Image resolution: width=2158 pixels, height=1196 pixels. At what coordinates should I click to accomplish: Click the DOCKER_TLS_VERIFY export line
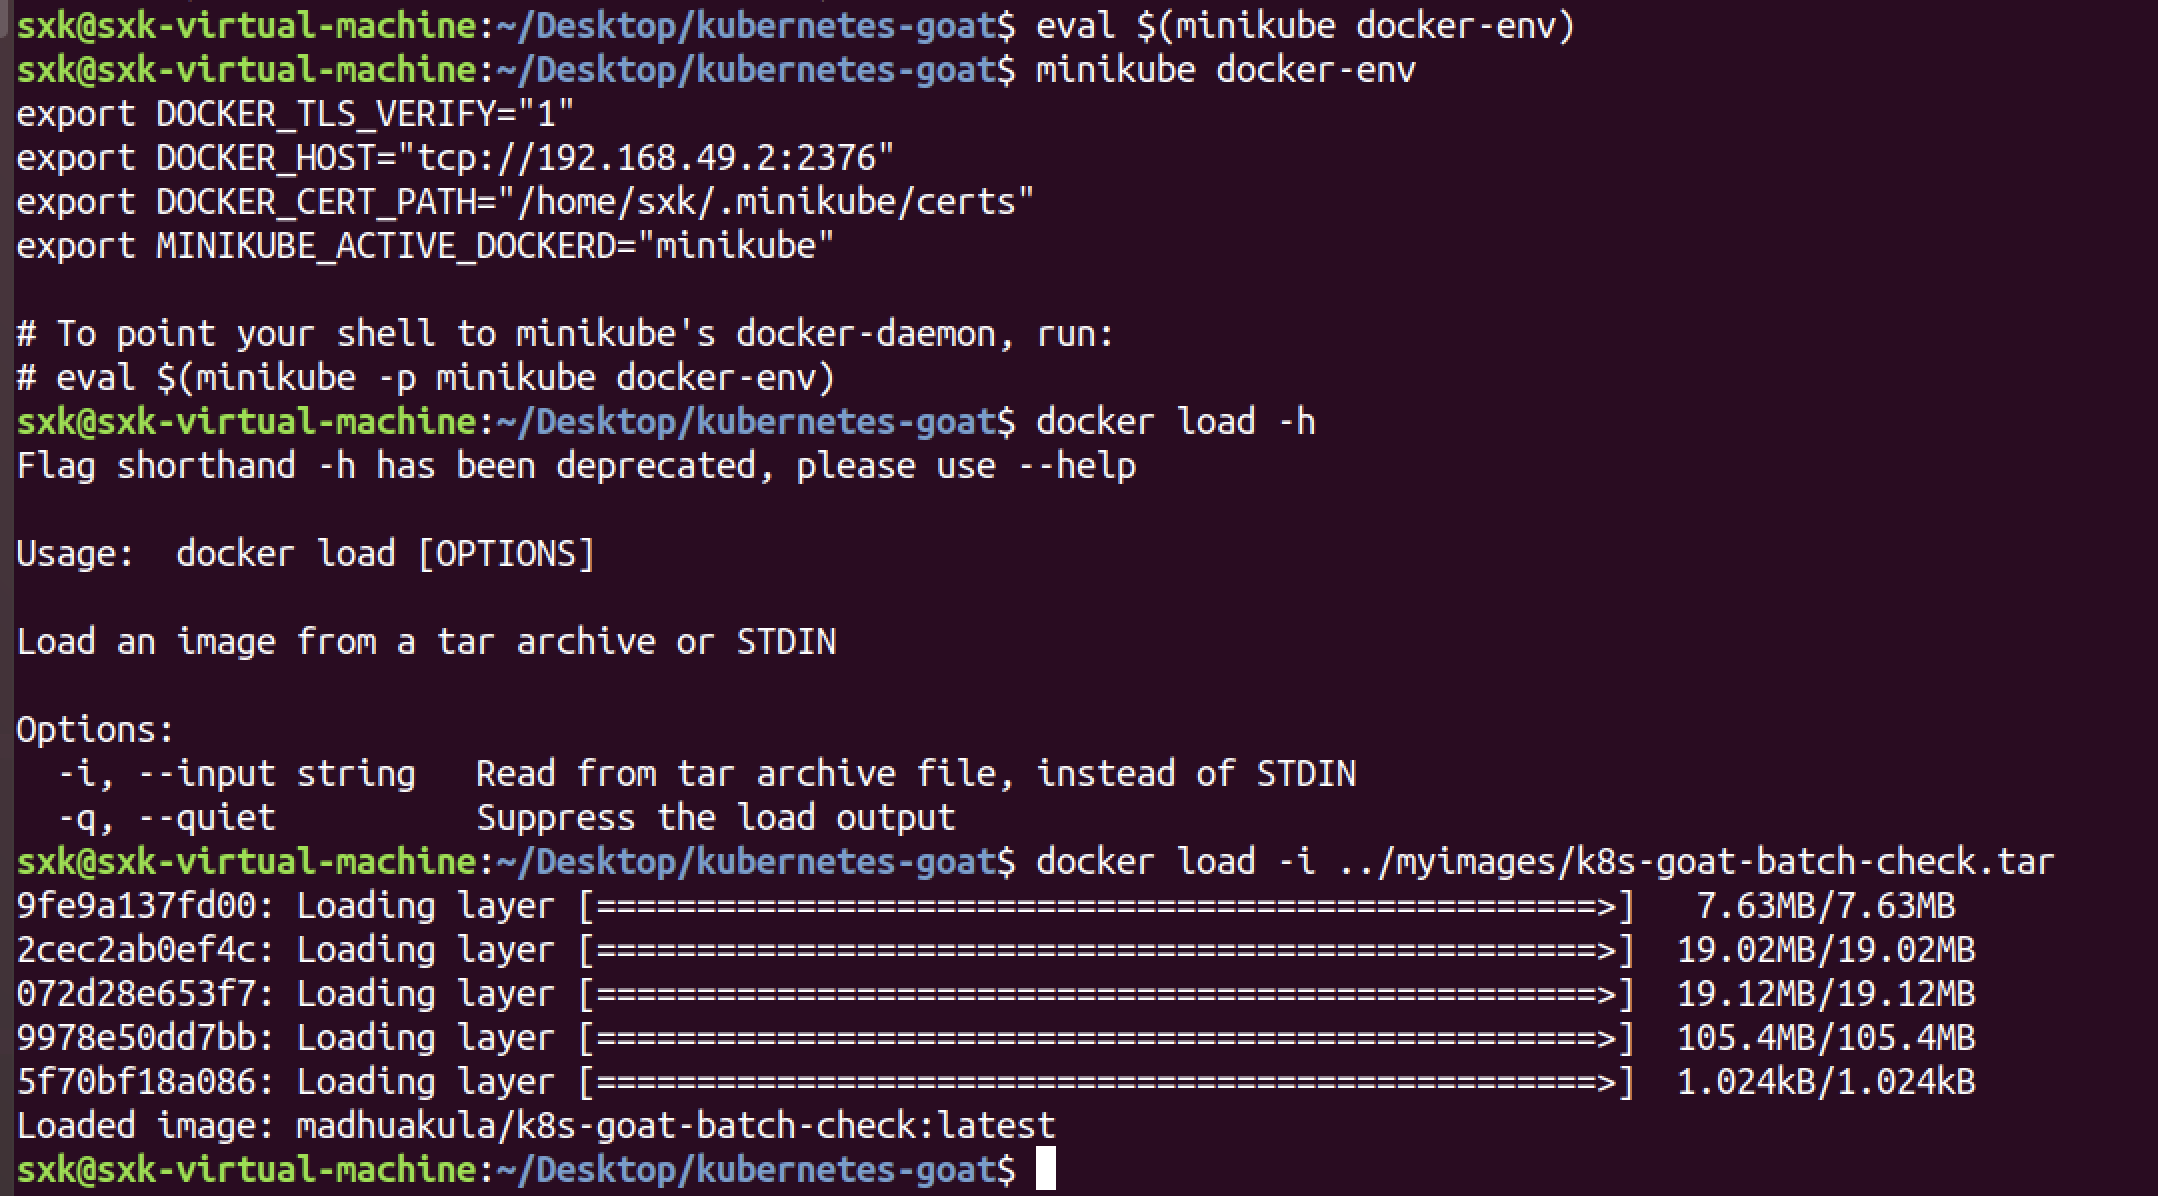[295, 114]
